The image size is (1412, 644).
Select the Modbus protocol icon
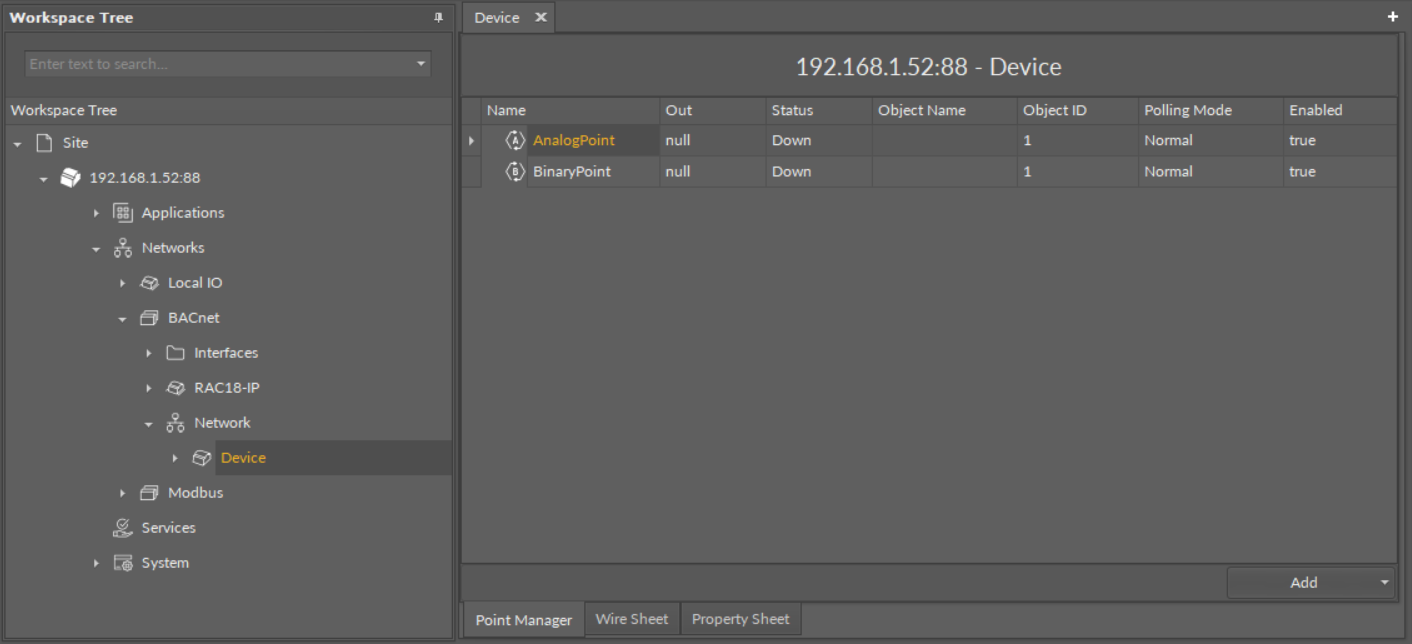coord(149,492)
